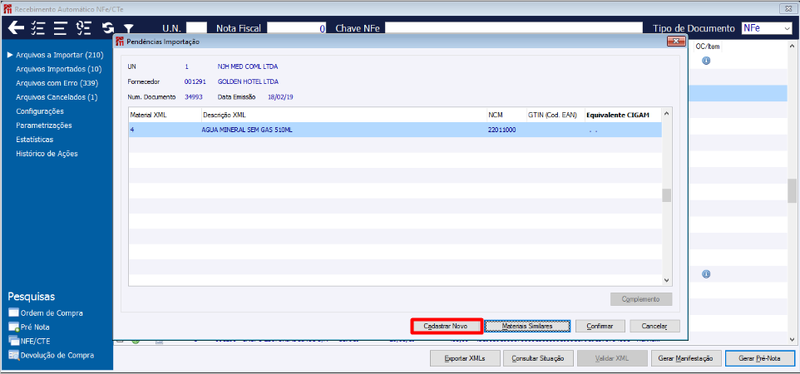The height and width of the screenshot is (374, 800).
Task: Click document number 34993
Action: pos(193,96)
